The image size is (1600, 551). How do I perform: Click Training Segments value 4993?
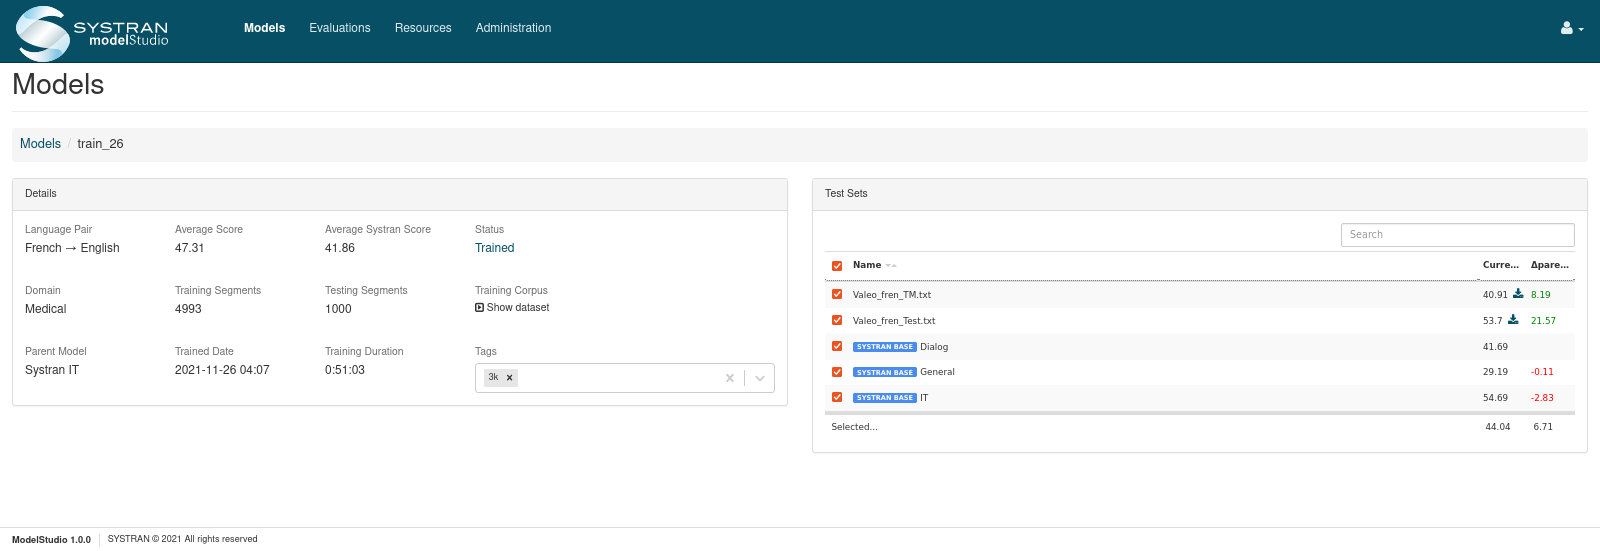click(188, 309)
